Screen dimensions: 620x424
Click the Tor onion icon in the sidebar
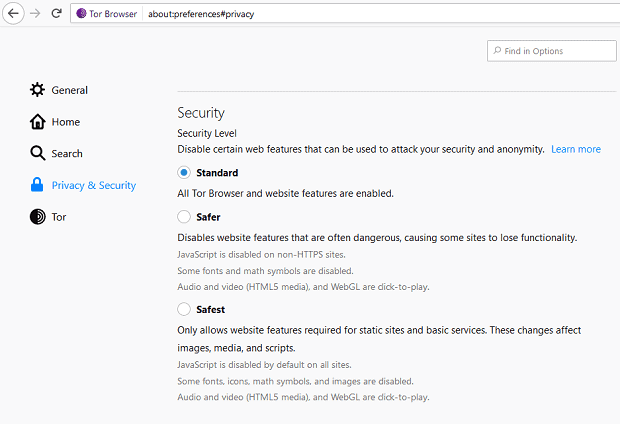click(x=38, y=217)
